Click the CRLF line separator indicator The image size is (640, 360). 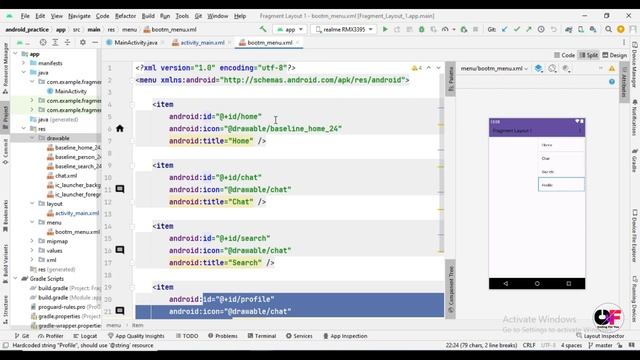(x=529, y=345)
